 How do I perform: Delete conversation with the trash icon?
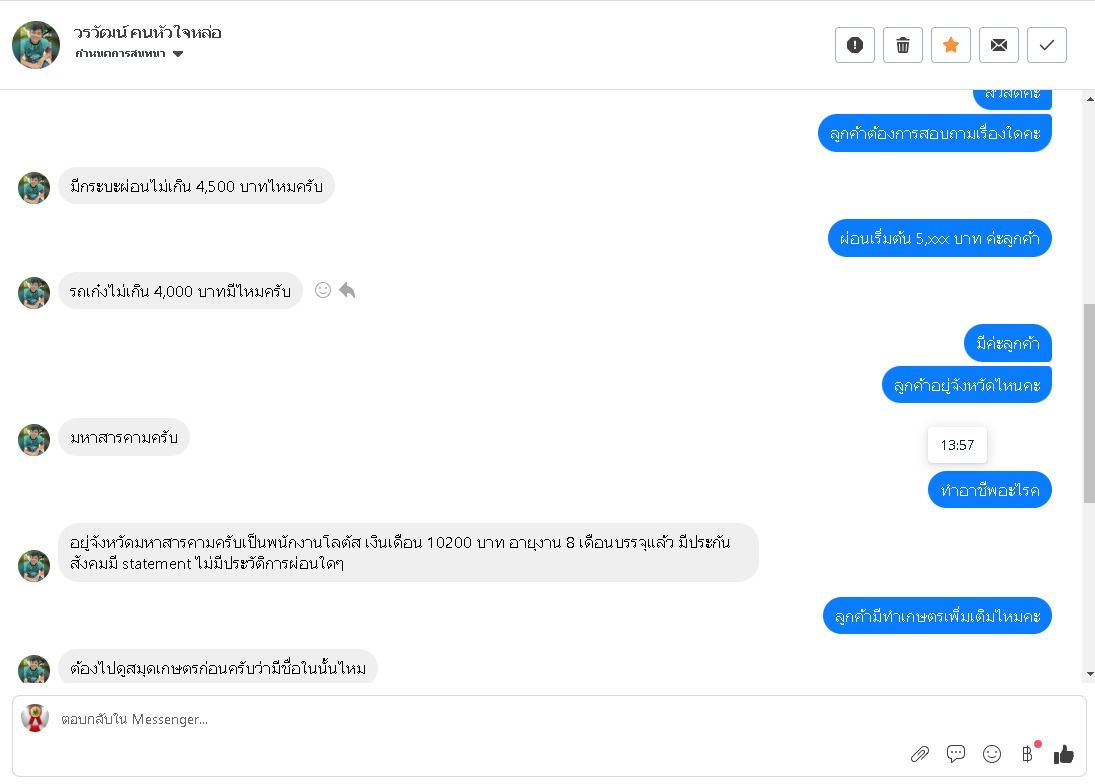click(x=903, y=45)
